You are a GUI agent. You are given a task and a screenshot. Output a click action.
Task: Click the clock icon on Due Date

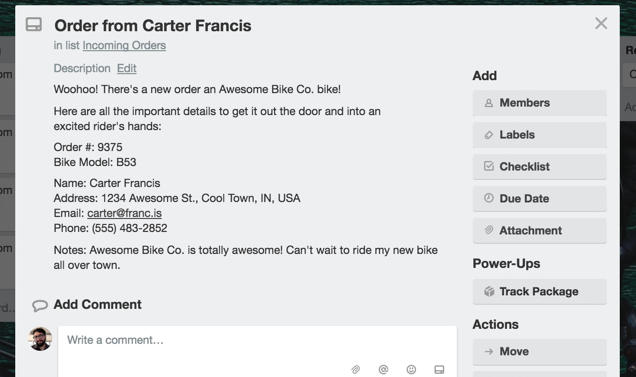pyautogui.click(x=489, y=198)
